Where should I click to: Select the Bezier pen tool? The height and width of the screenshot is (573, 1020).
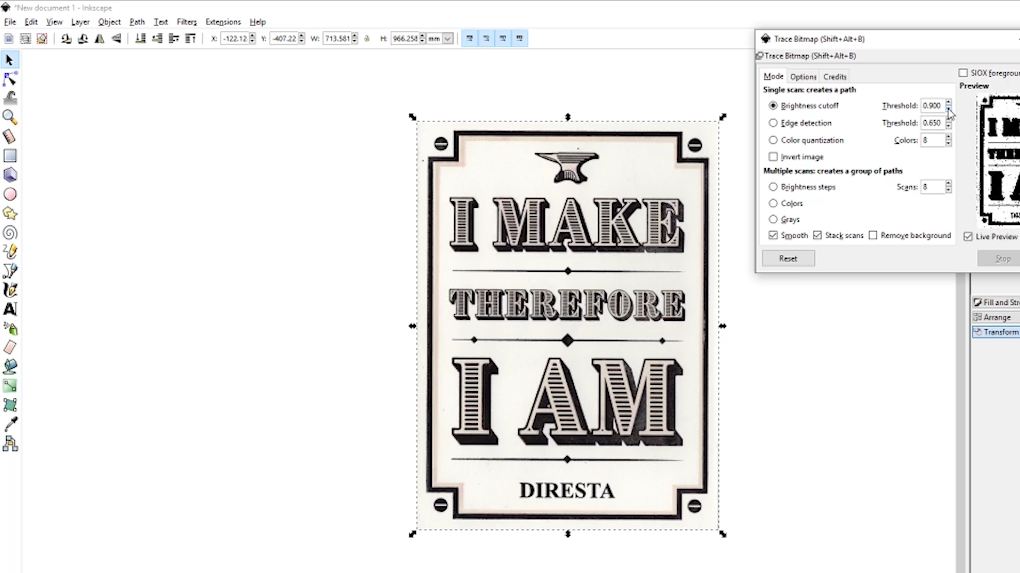point(10,271)
